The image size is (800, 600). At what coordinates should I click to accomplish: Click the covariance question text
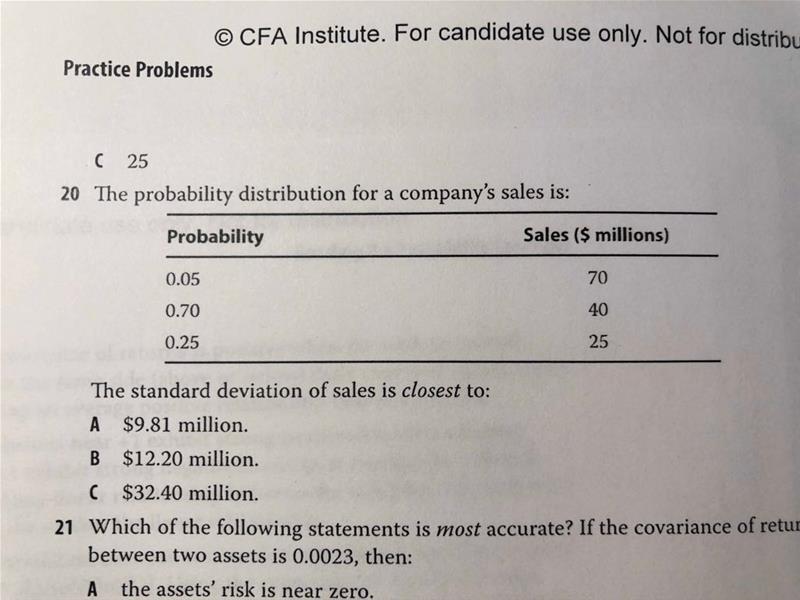(440, 526)
